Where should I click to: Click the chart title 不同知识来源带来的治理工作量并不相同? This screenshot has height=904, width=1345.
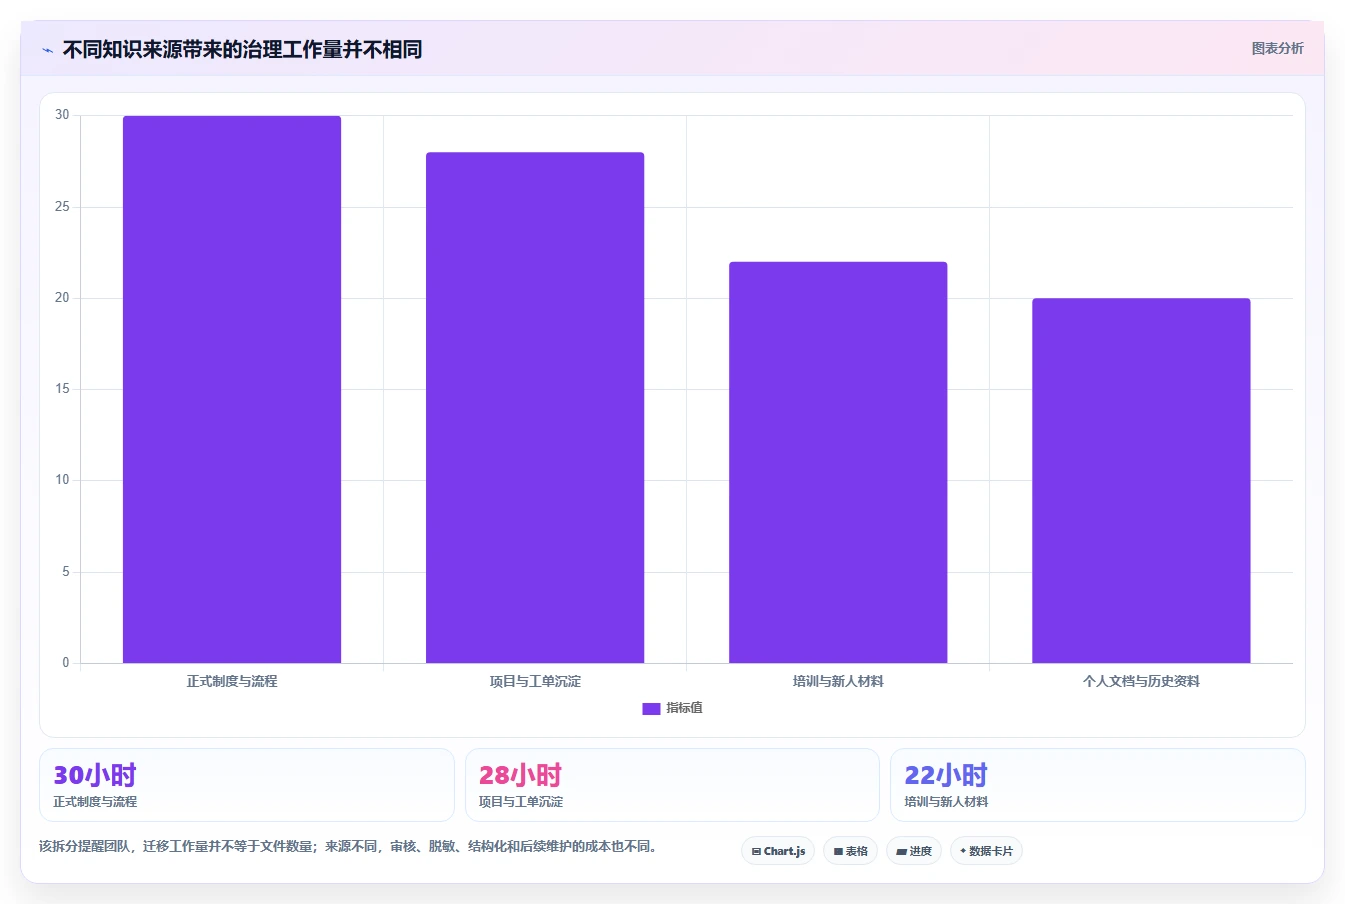coord(242,49)
